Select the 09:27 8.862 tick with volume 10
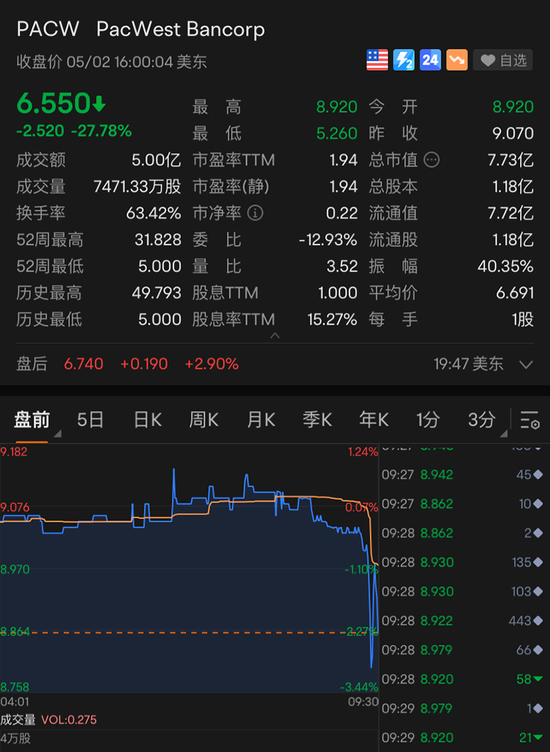 pos(462,504)
